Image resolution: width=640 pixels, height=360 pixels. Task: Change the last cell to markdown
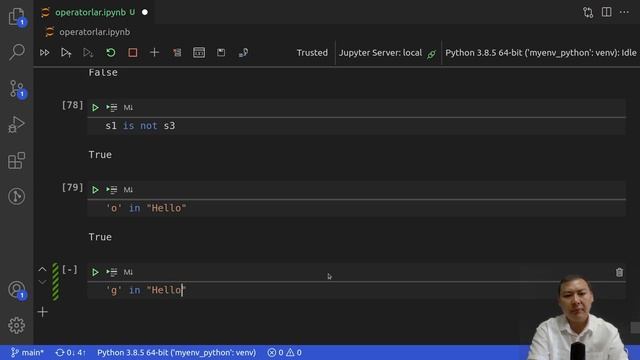pyautogui.click(x=128, y=272)
